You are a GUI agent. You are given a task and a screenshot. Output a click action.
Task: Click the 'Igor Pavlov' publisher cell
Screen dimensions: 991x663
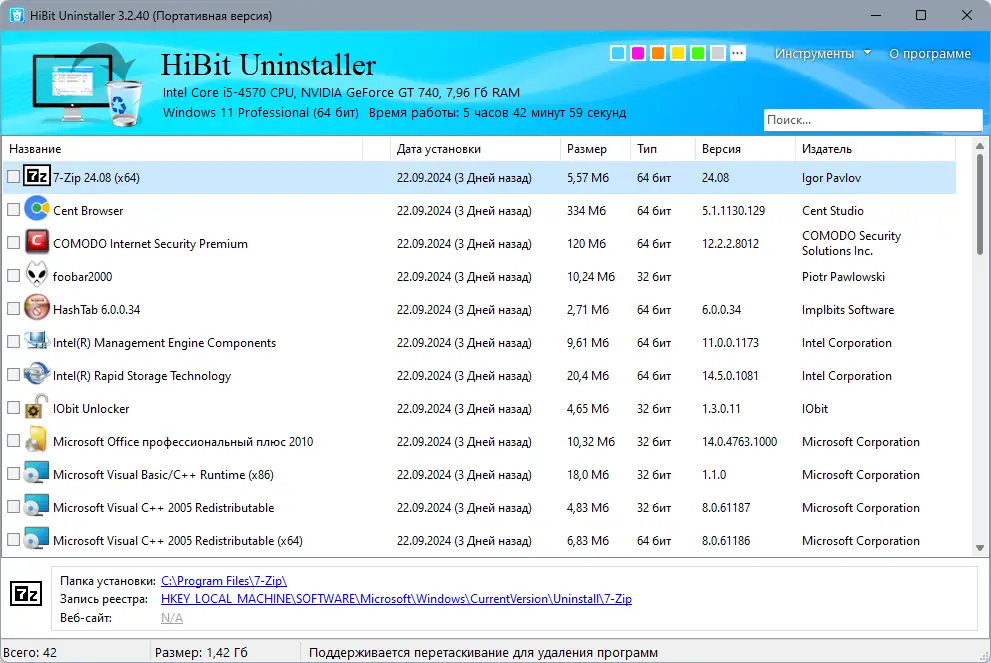[x=831, y=178]
